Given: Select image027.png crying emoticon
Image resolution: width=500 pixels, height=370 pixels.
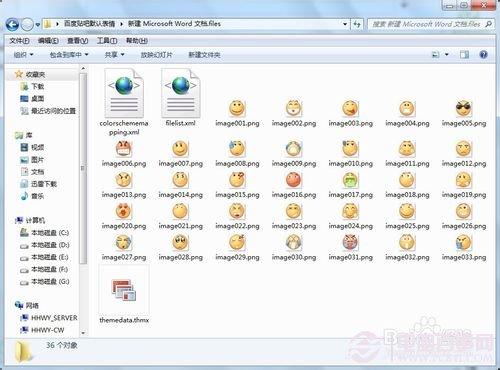Looking at the screenshot, I should 124,242.
